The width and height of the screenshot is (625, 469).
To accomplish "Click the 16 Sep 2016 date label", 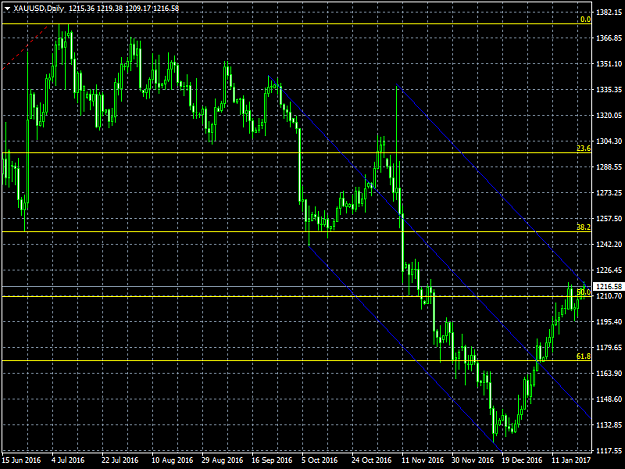I will pyautogui.click(x=272, y=460).
